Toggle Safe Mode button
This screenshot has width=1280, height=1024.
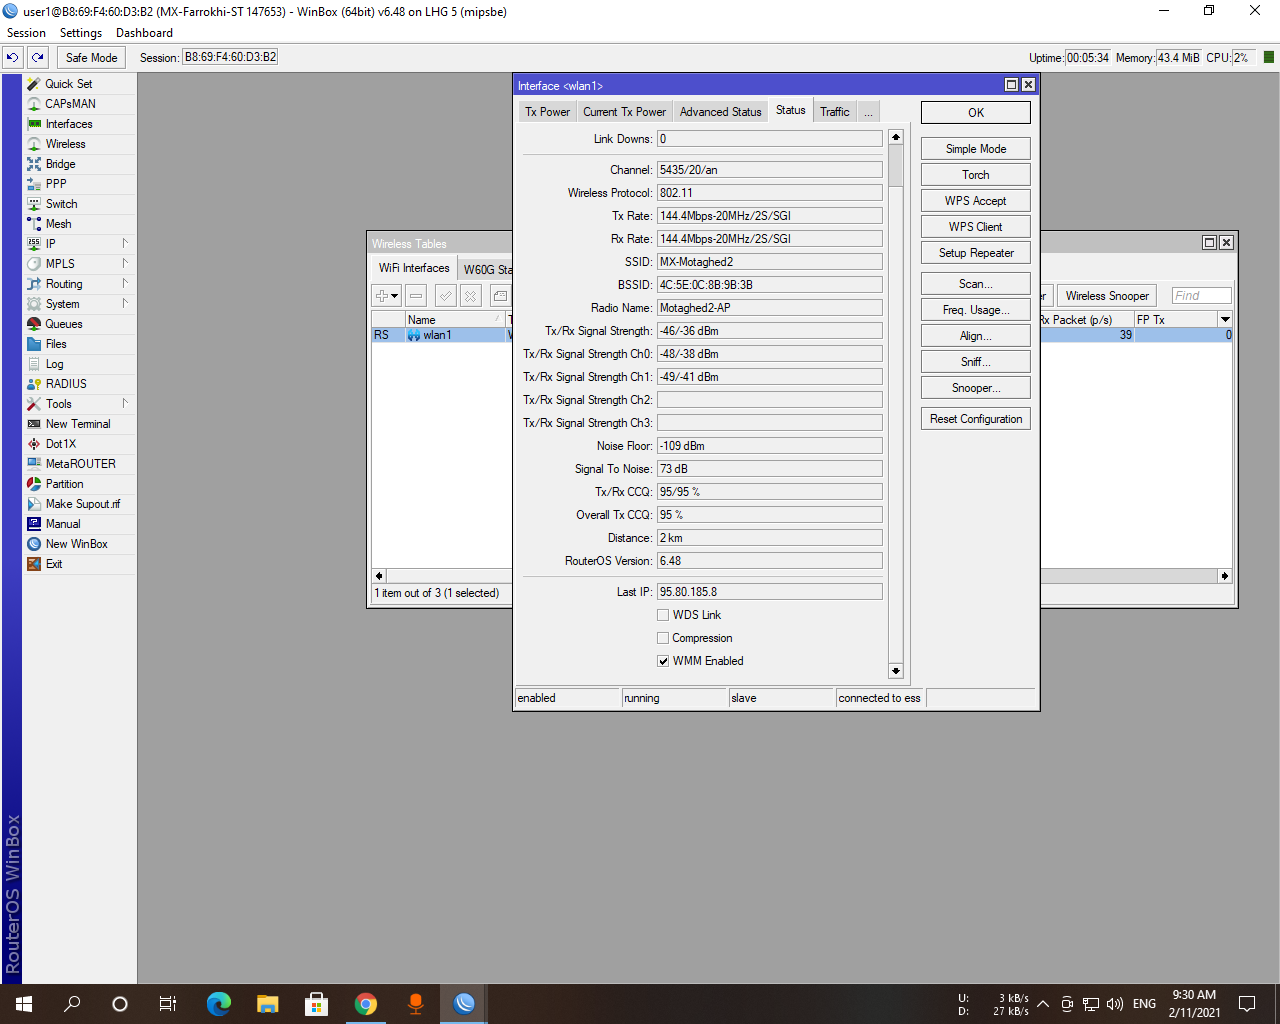click(x=91, y=58)
